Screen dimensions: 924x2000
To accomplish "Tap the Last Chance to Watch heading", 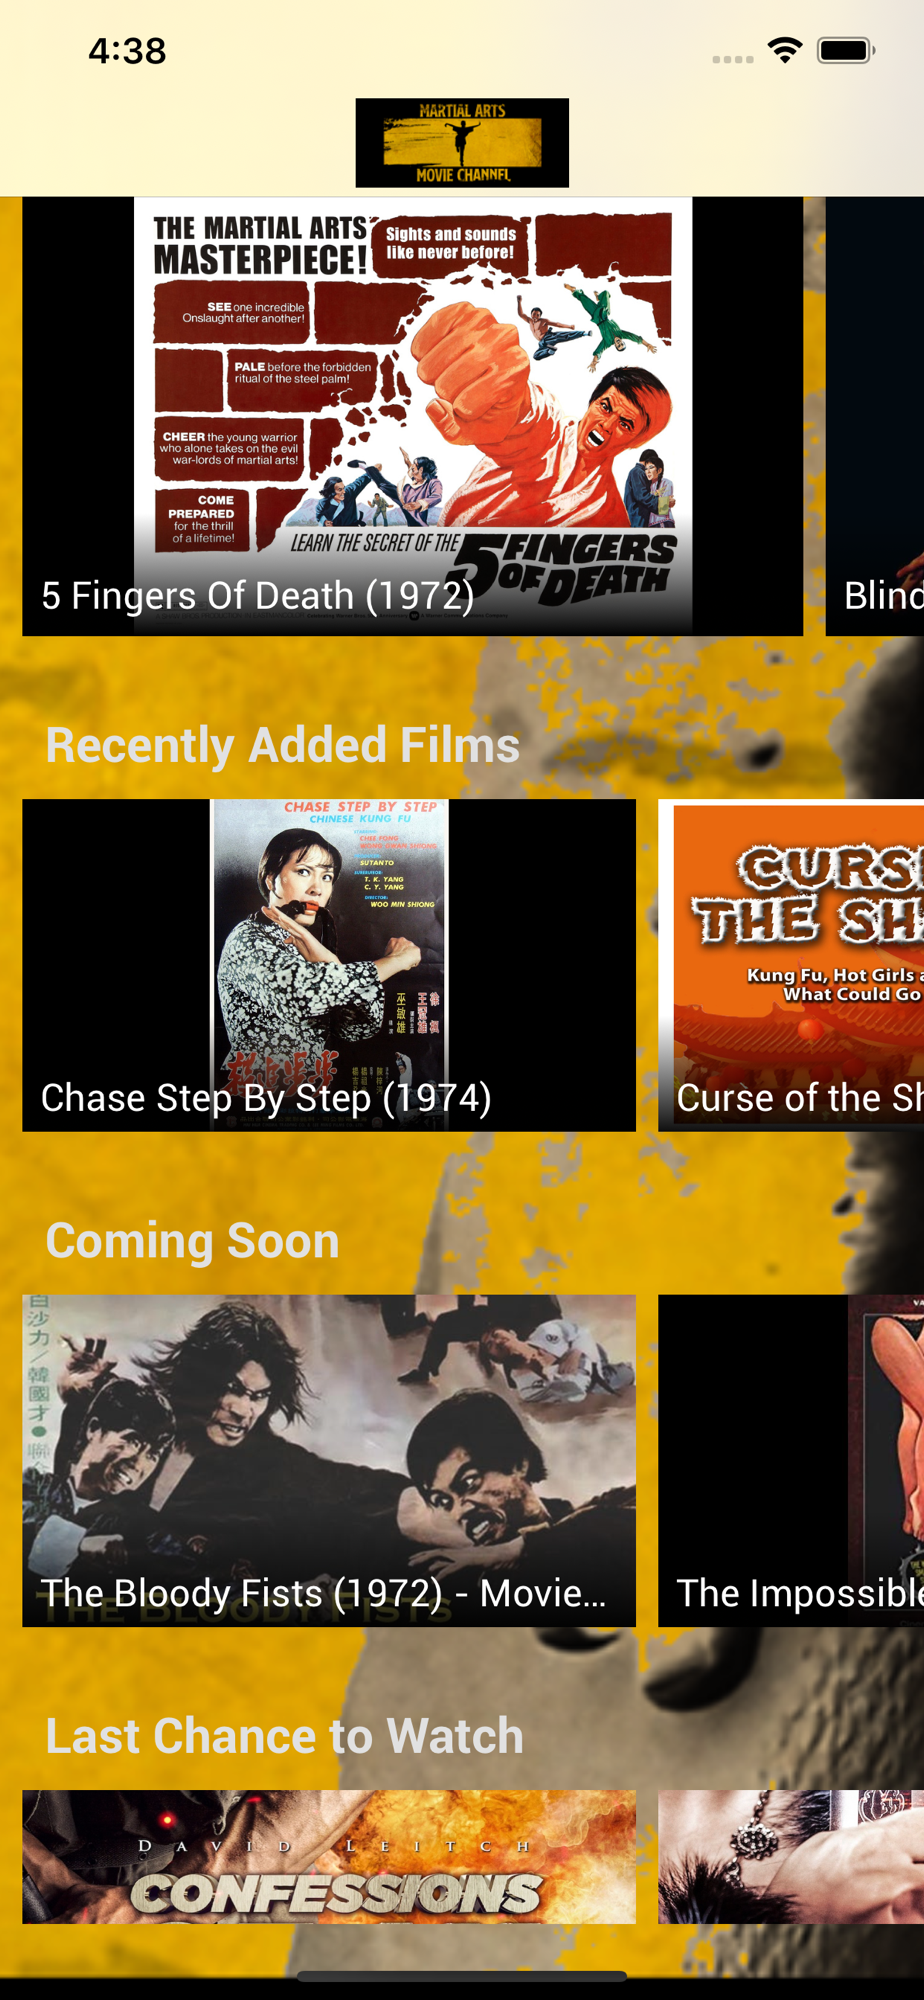I will click(x=285, y=1736).
